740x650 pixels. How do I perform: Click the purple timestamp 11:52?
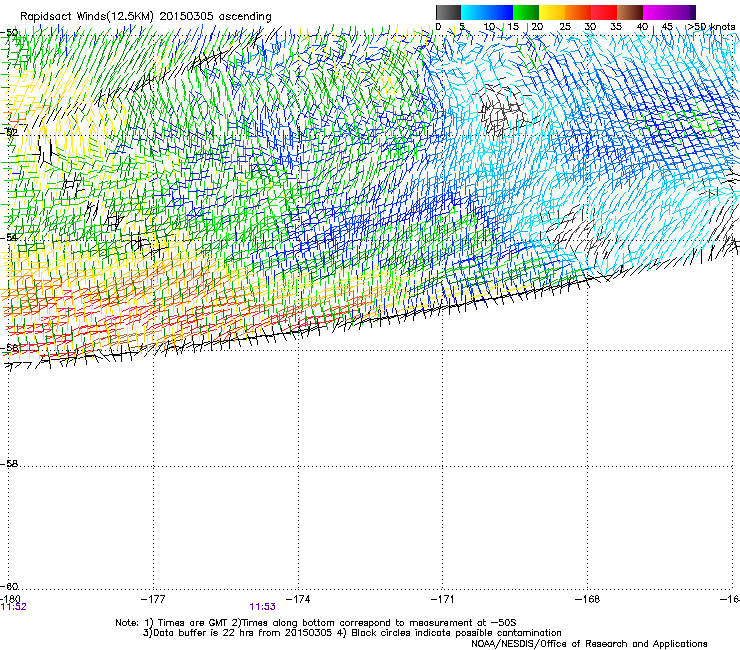tap(14, 607)
